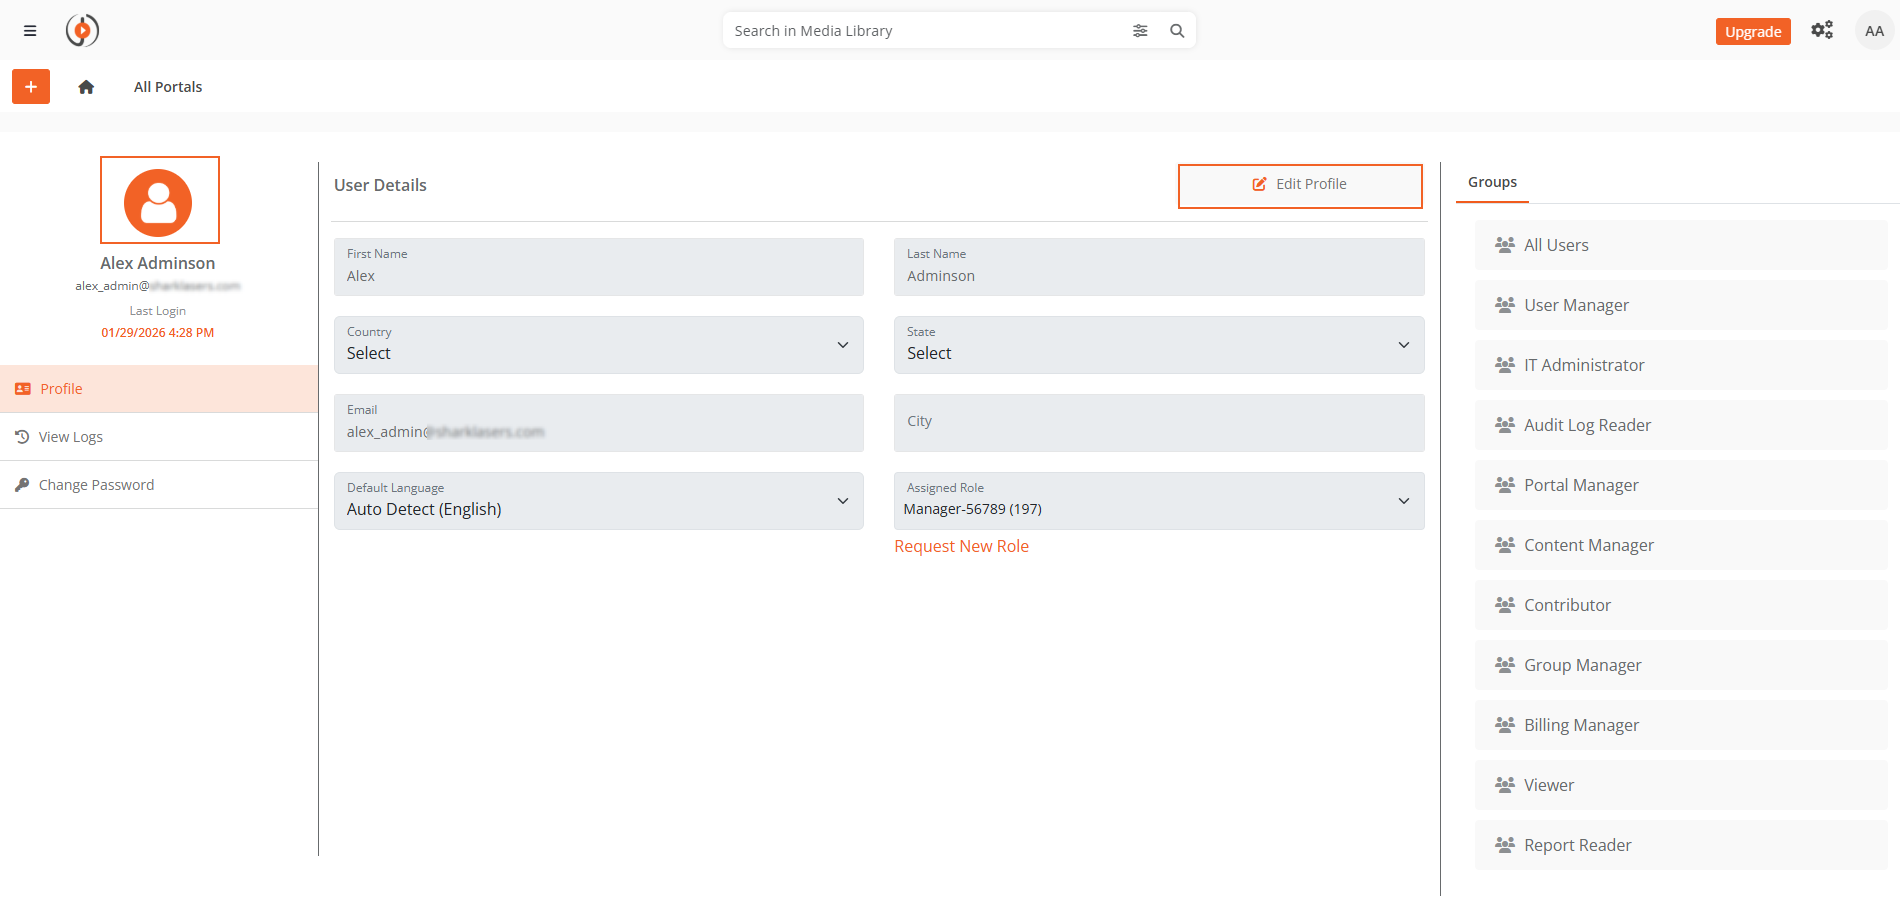Click the Edit Profile button
The width and height of the screenshot is (1900, 912).
1300,185
